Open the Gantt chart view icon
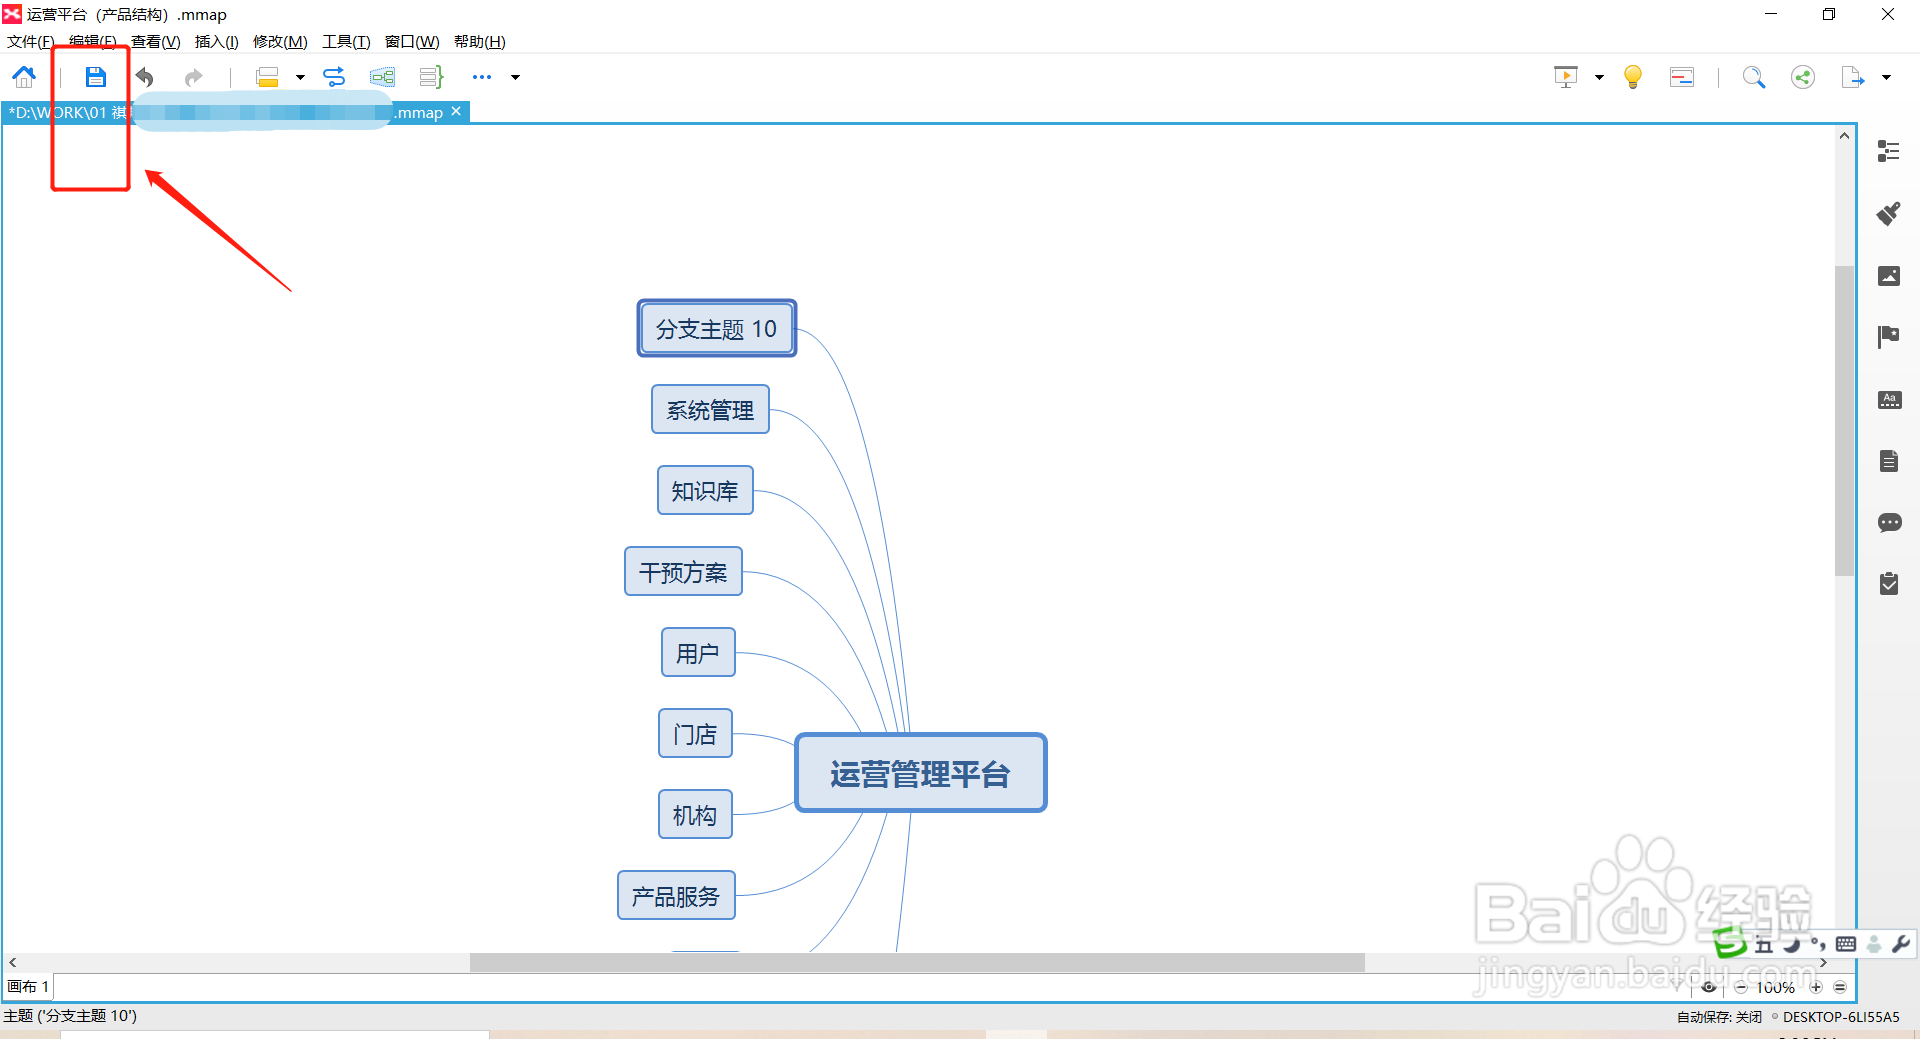 coord(1682,77)
